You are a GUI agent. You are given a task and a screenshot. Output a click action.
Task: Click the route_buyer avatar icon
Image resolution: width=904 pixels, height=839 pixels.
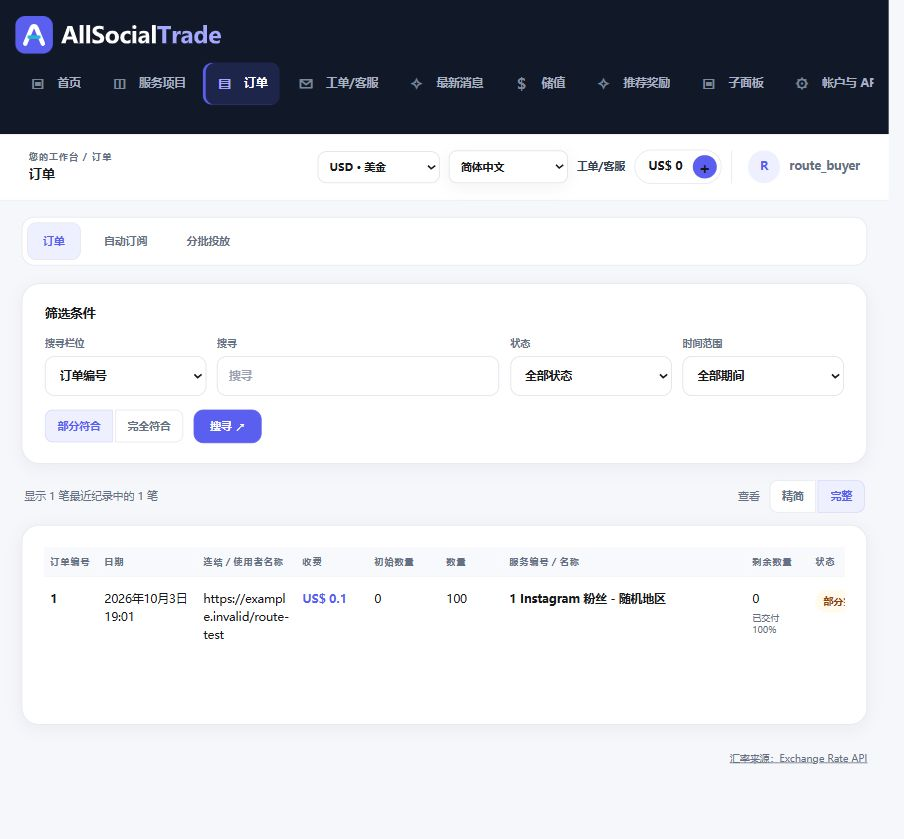pyautogui.click(x=764, y=167)
